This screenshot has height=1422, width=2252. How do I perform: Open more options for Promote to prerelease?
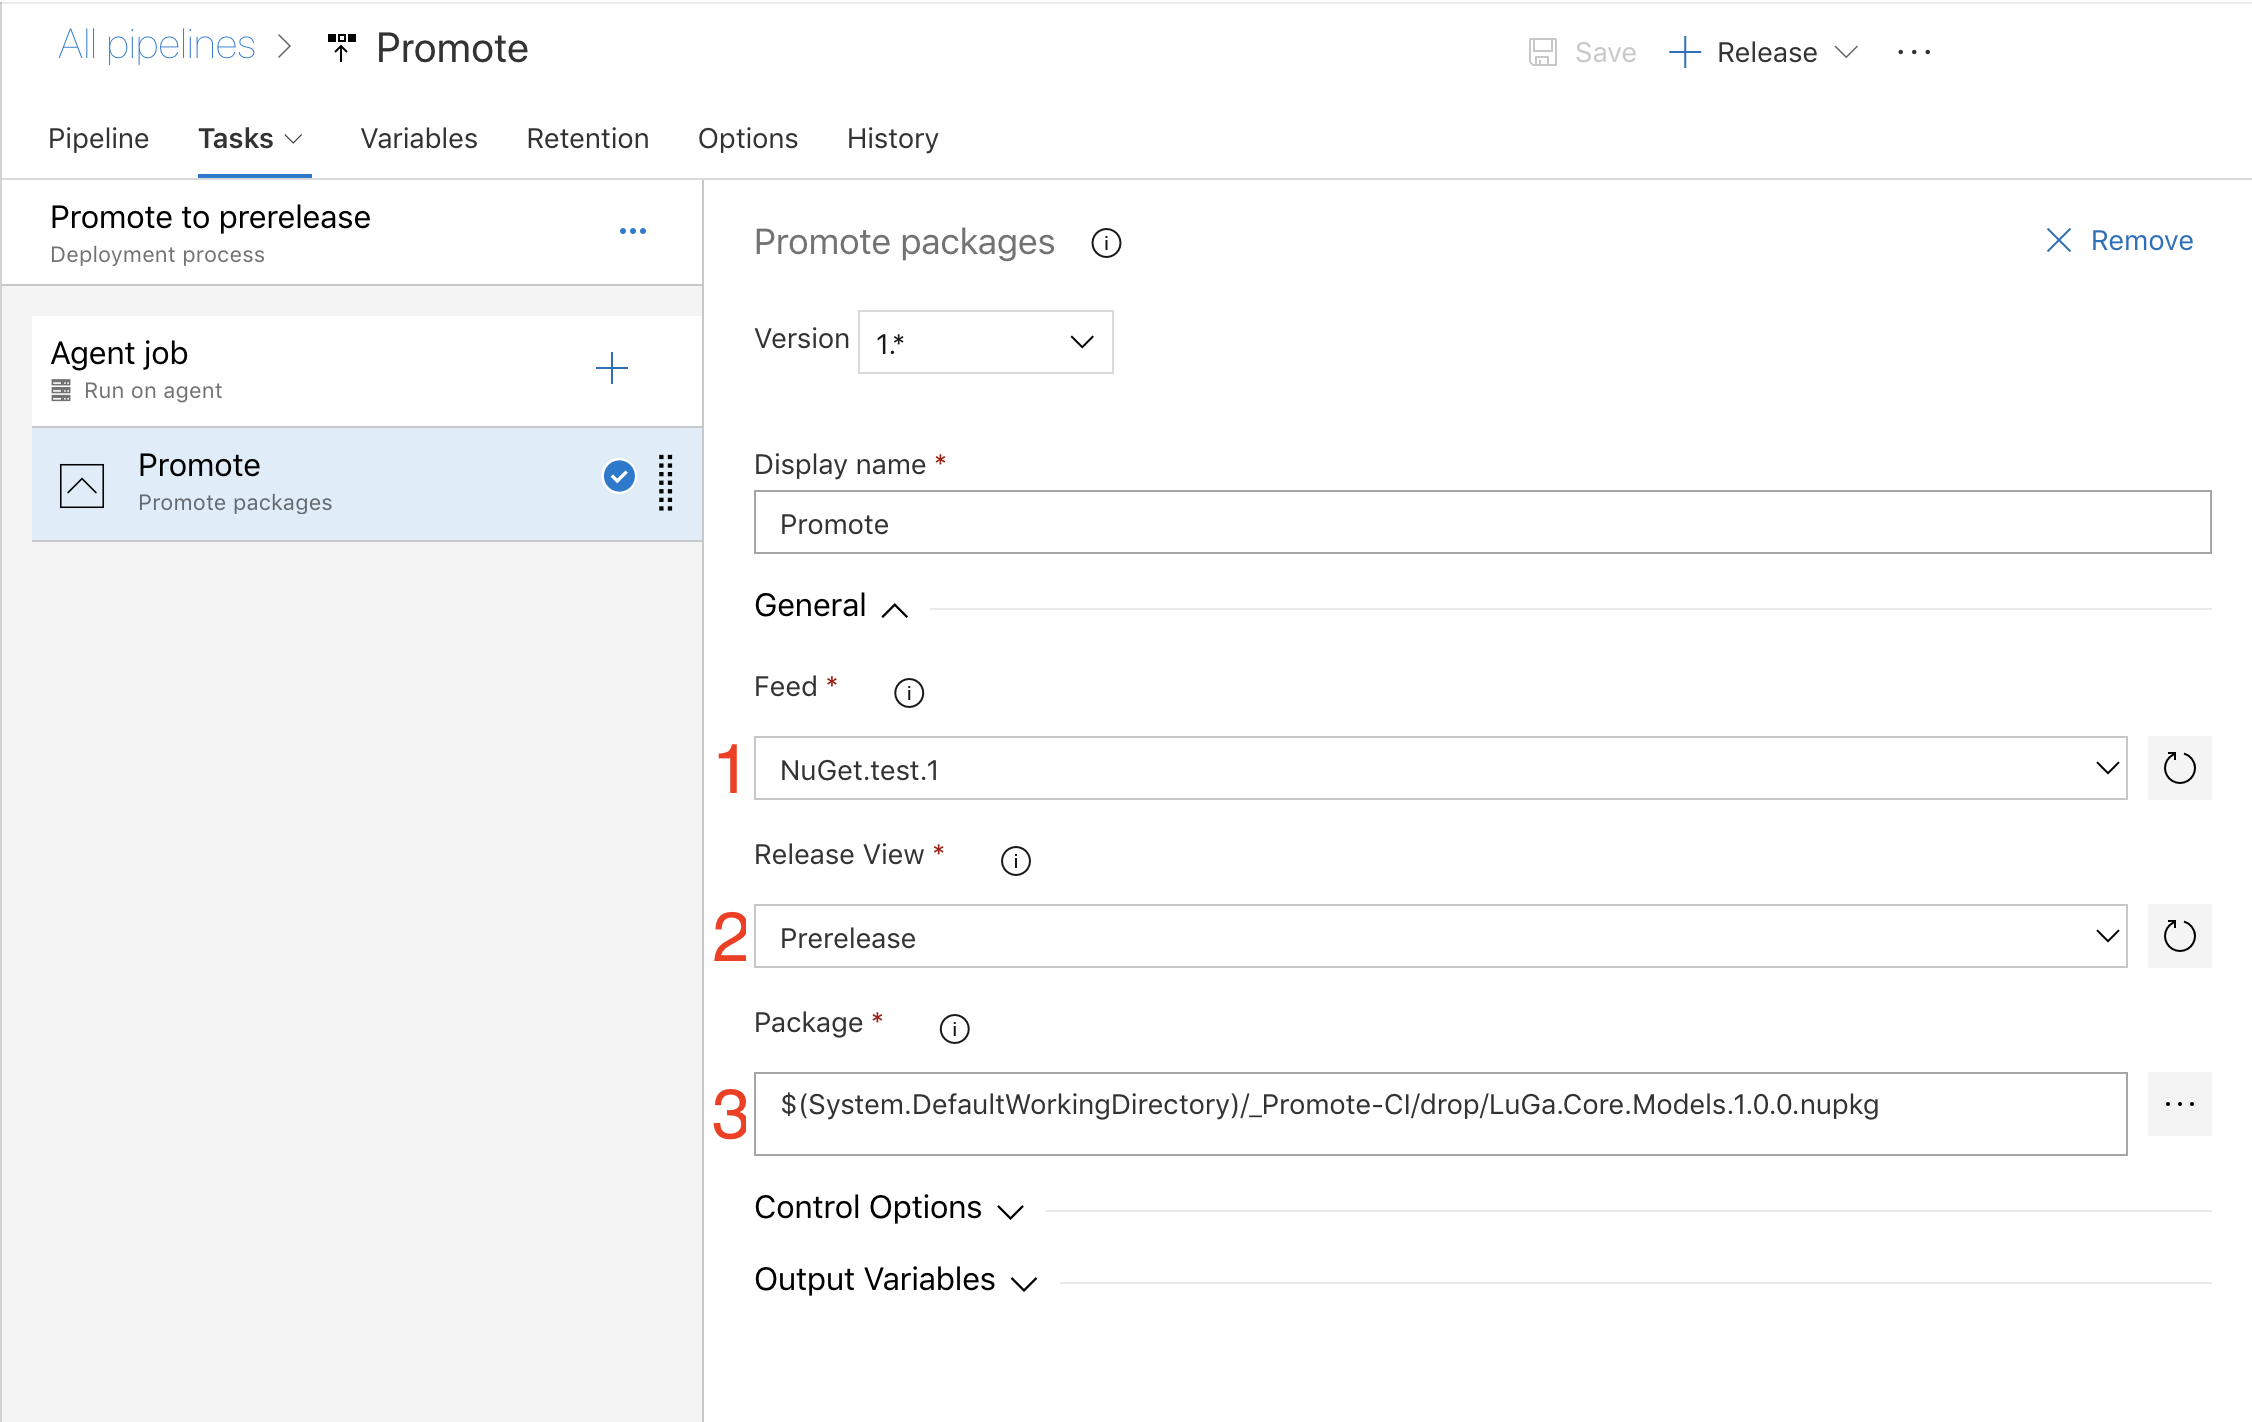pos(632,231)
